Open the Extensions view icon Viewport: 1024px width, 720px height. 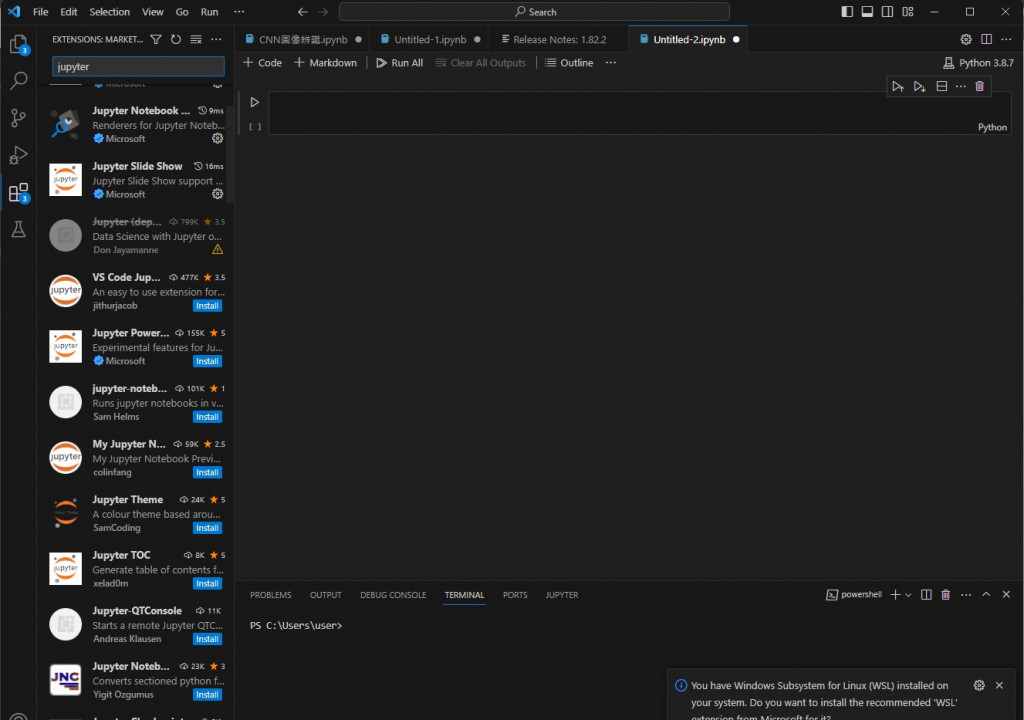pyautogui.click(x=18, y=193)
